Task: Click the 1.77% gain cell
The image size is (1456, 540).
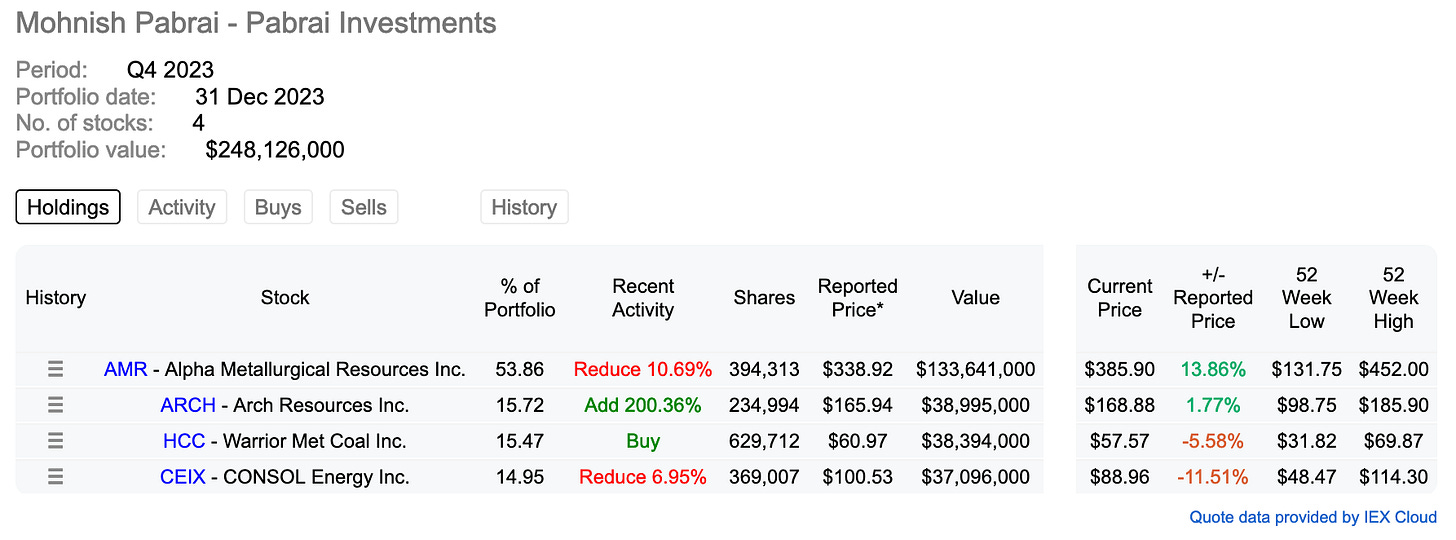Action: [1213, 406]
